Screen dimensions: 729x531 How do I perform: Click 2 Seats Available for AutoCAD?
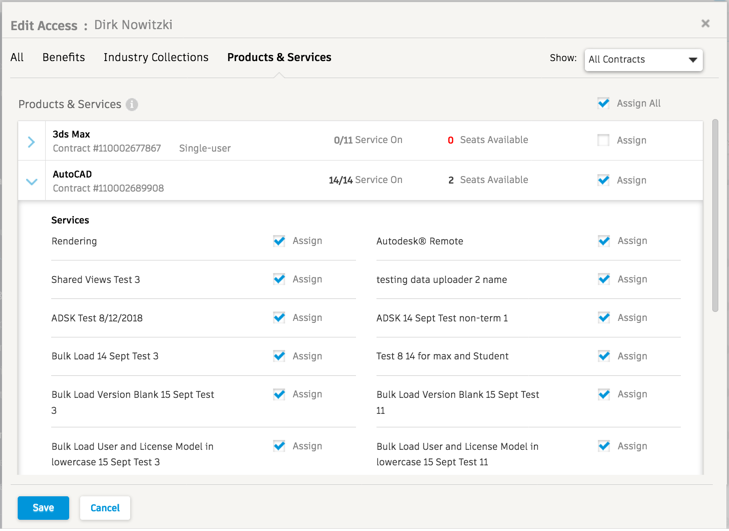pos(488,180)
